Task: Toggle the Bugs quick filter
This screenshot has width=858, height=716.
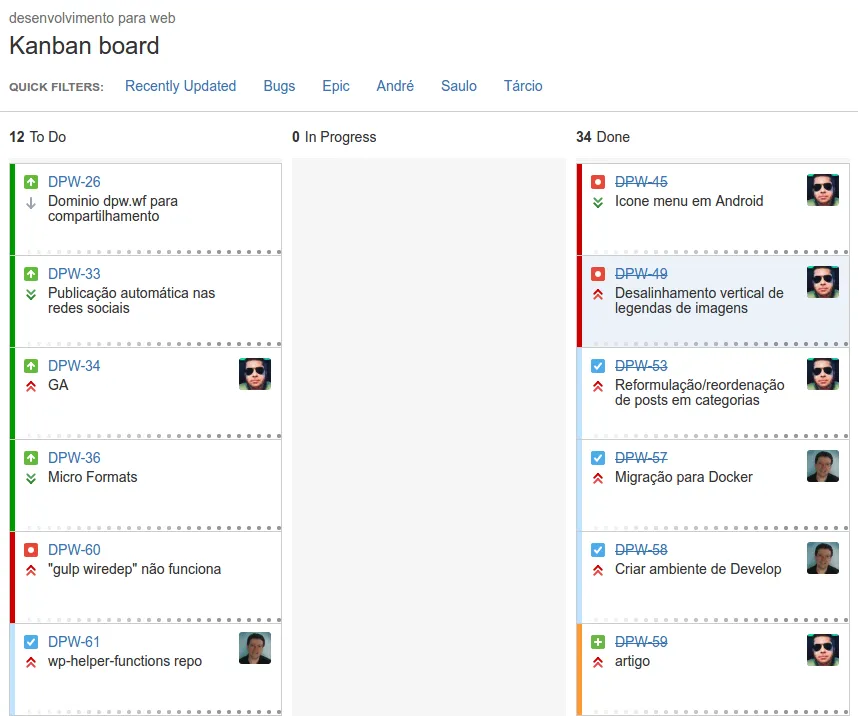Action: pyautogui.click(x=279, y=86)
